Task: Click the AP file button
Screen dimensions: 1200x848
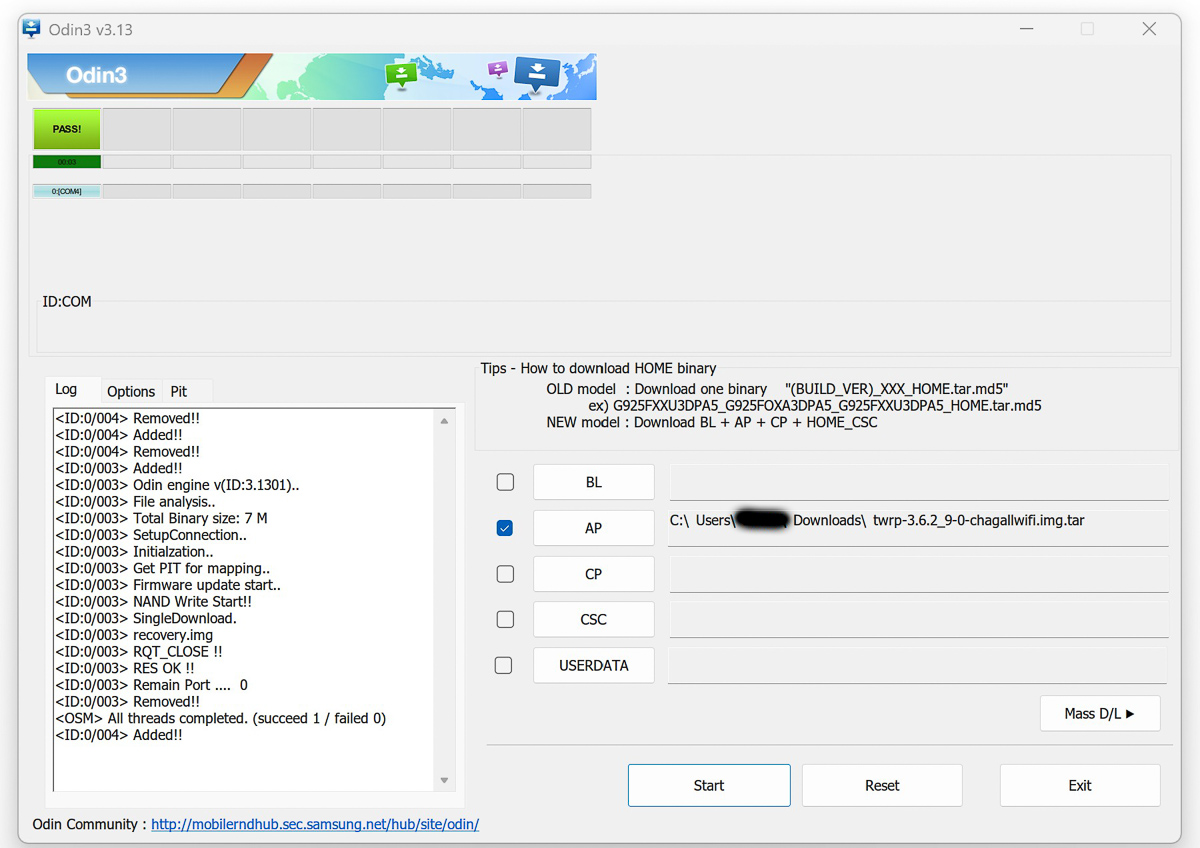Action: click(x=594, y=528)
